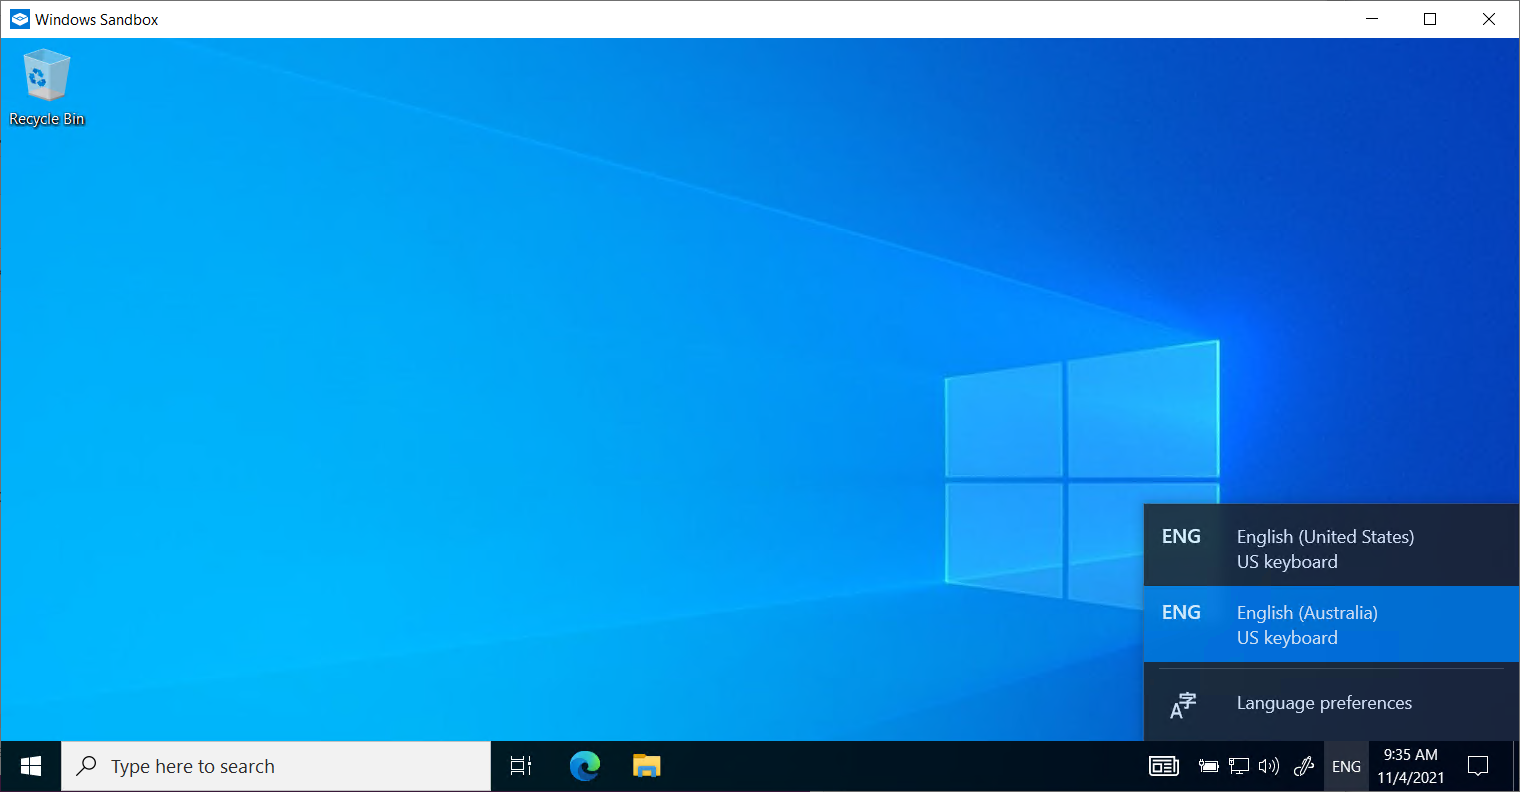Click inside the taskbar search field
This screenshot has width=1520, height=792.
[275, 765]
